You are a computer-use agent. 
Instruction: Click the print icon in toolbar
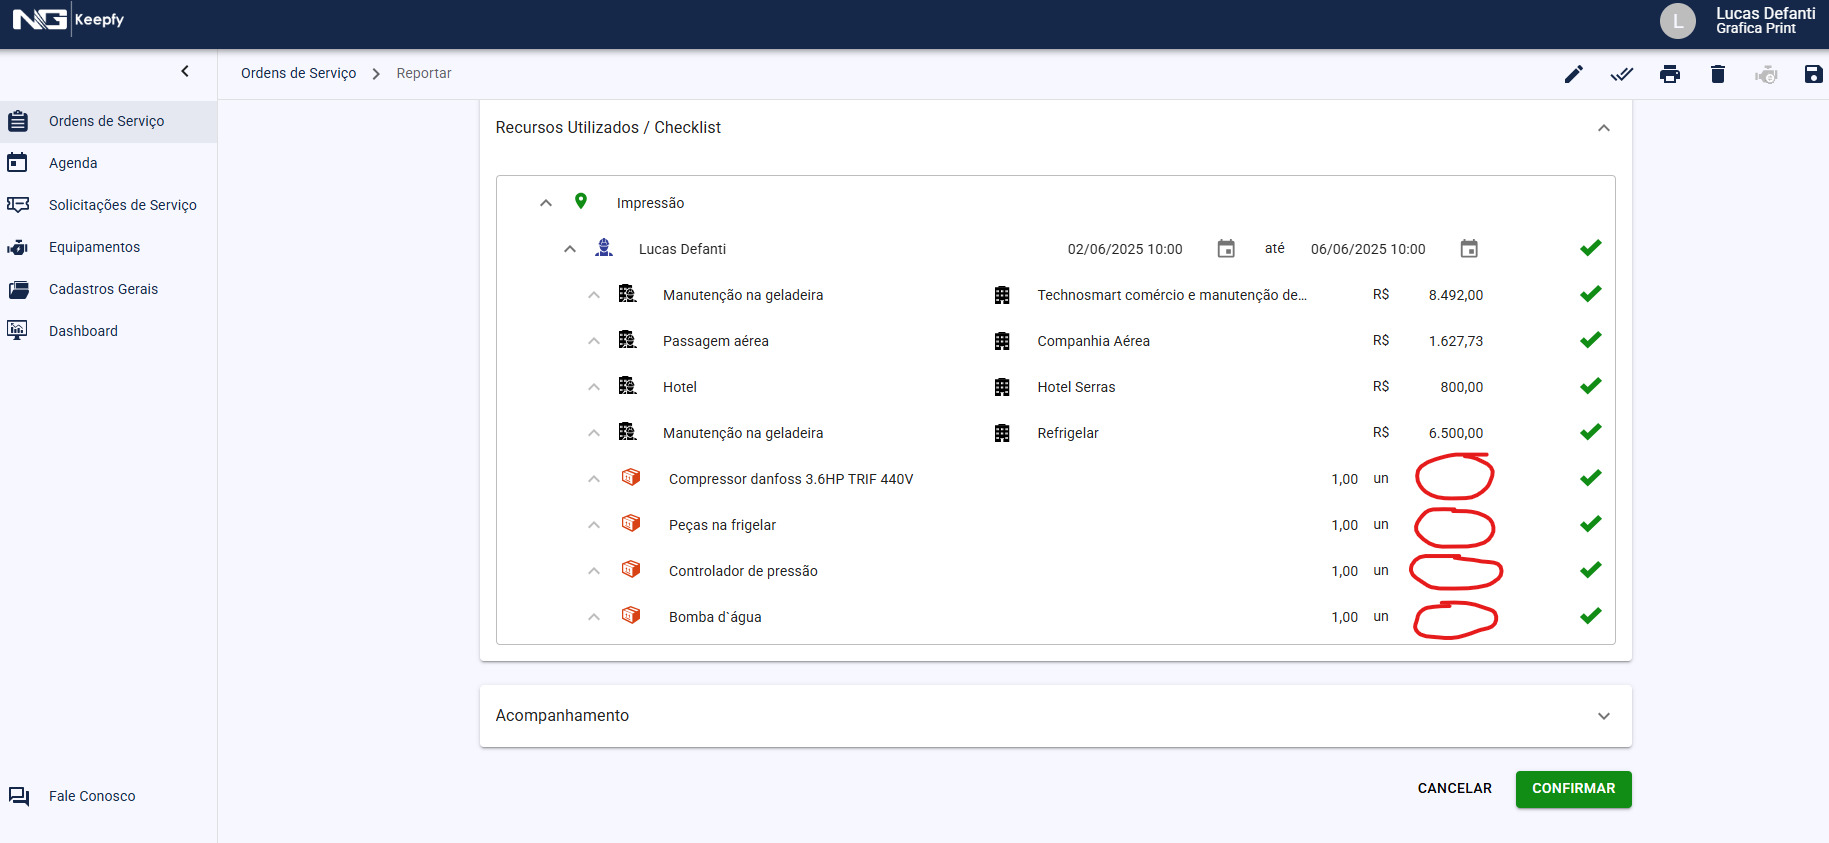click(1669, 74)
